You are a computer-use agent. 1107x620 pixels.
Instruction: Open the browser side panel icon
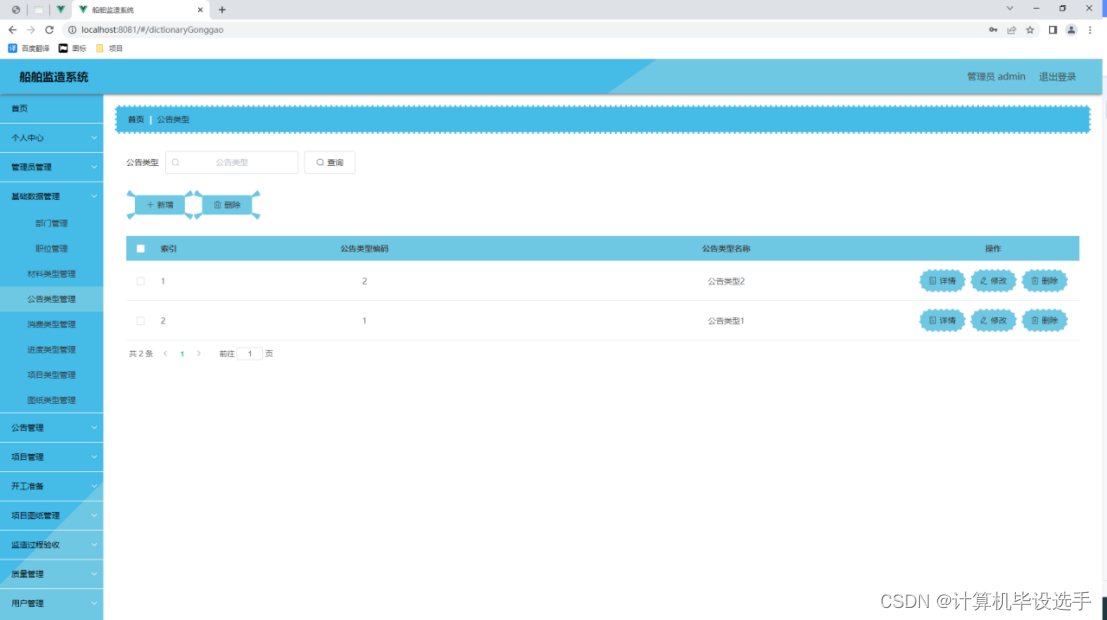(x=1053, y=30)
